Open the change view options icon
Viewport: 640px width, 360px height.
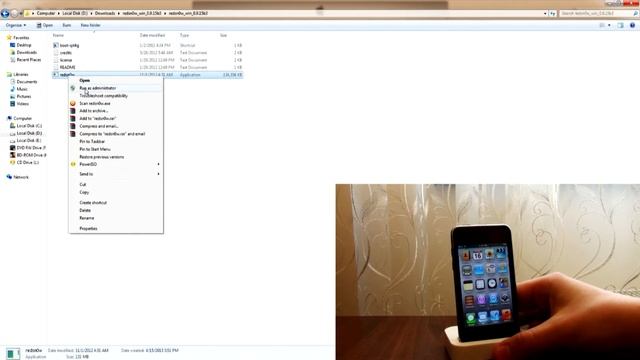coord(602,25)
